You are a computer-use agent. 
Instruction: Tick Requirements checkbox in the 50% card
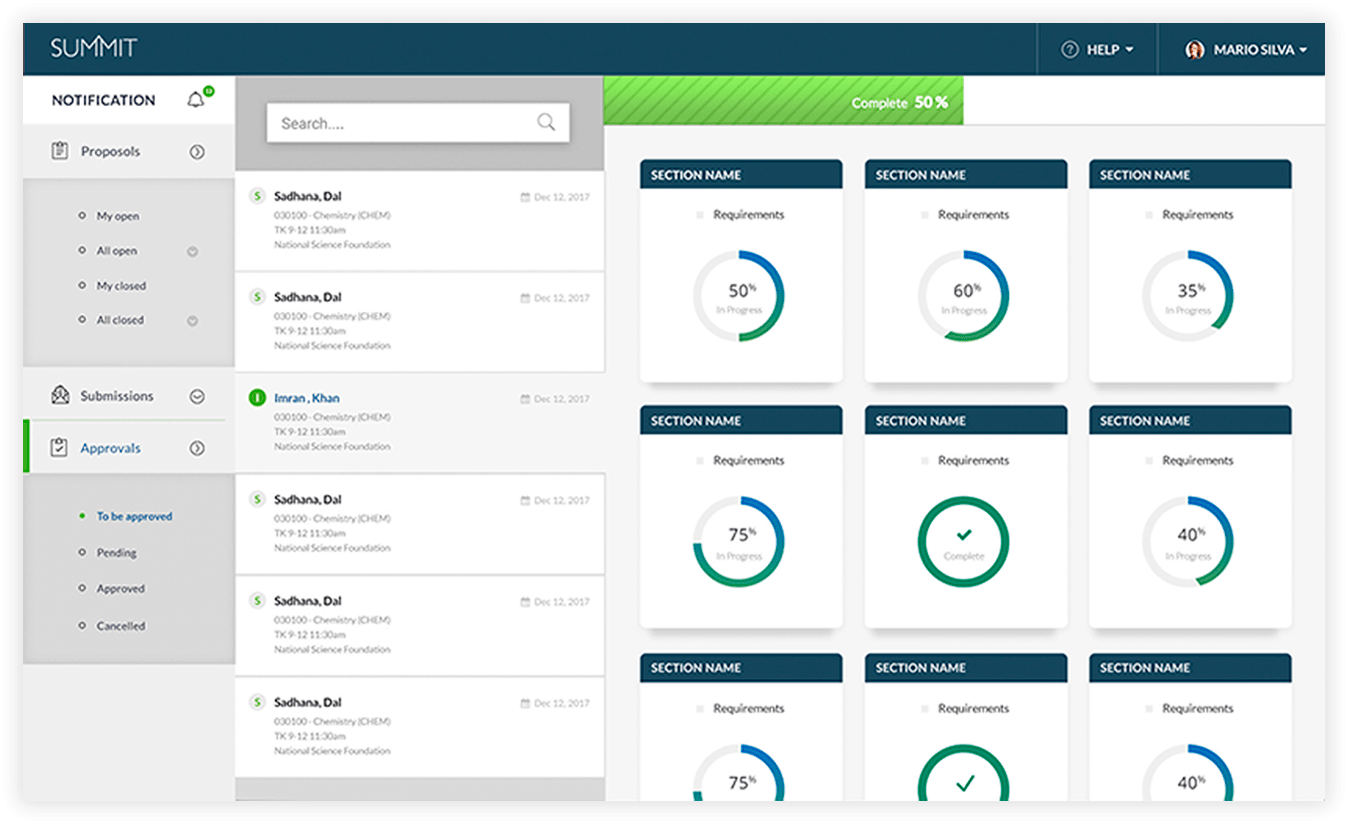pyautogui.click(x=699, y=215)
